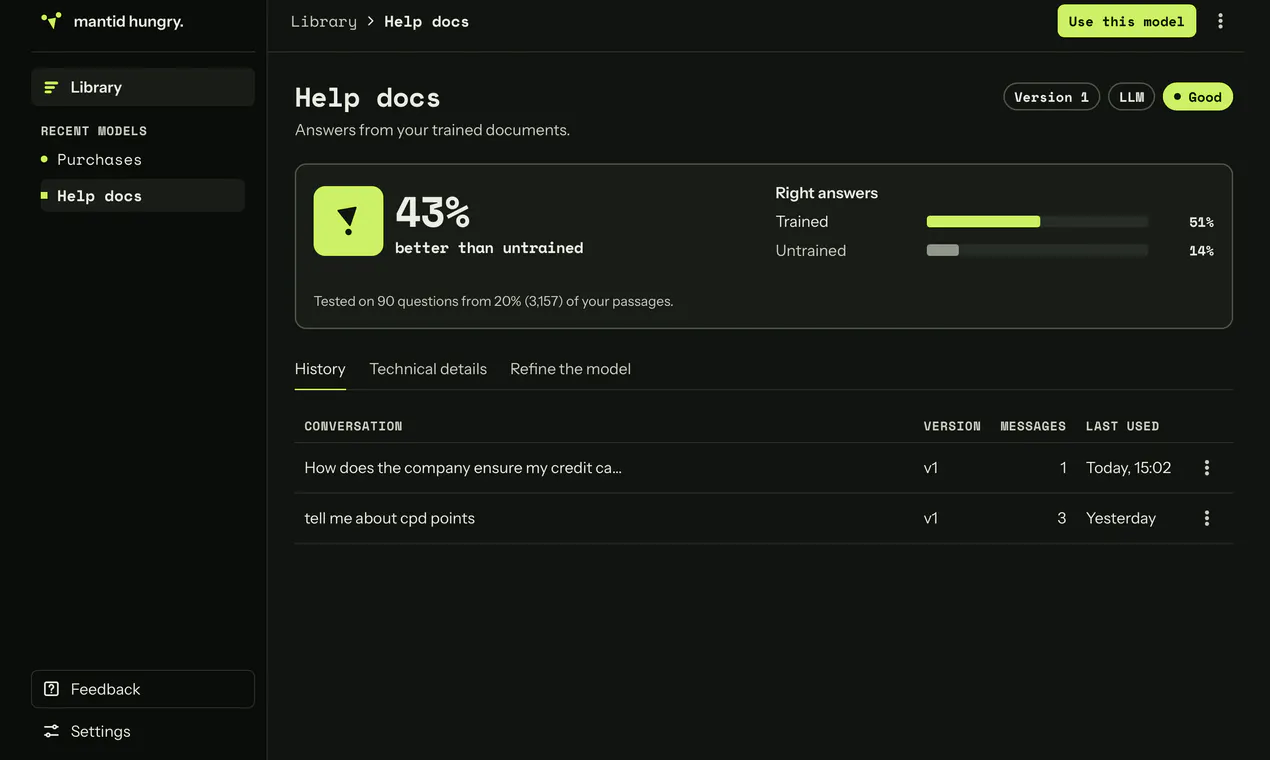Click the Use this model button
Viewport: 1270px width, 760px height.
(x=1126, y=21)
